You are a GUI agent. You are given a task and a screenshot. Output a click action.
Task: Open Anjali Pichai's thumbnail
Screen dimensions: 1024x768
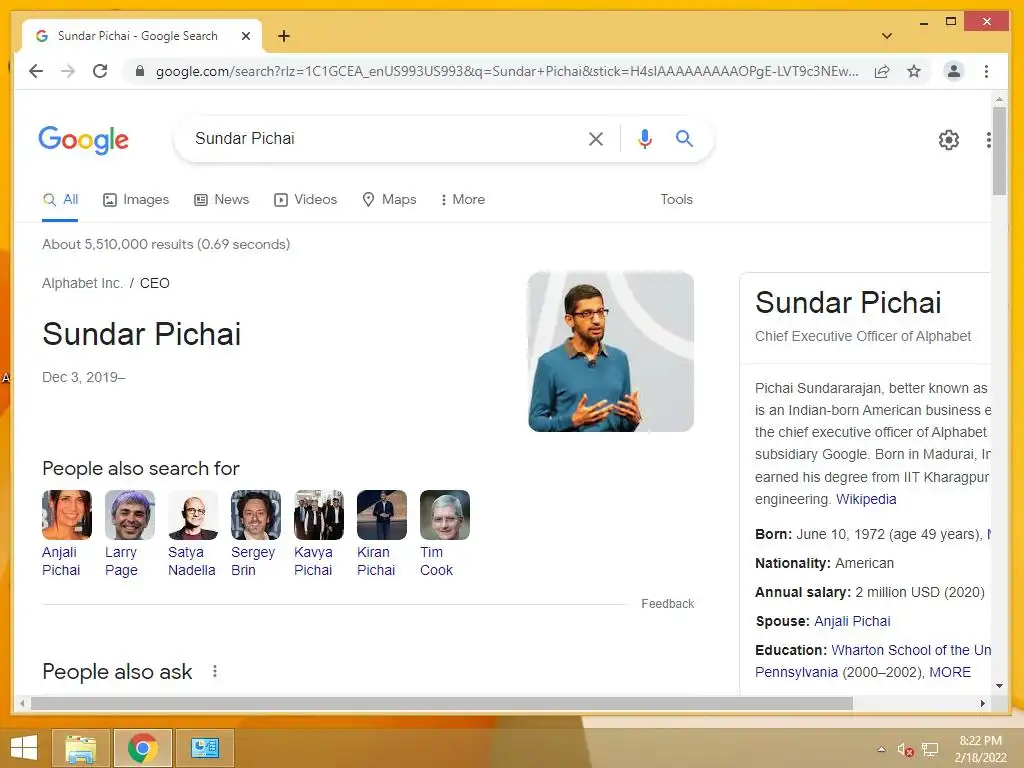click(67, 515)
